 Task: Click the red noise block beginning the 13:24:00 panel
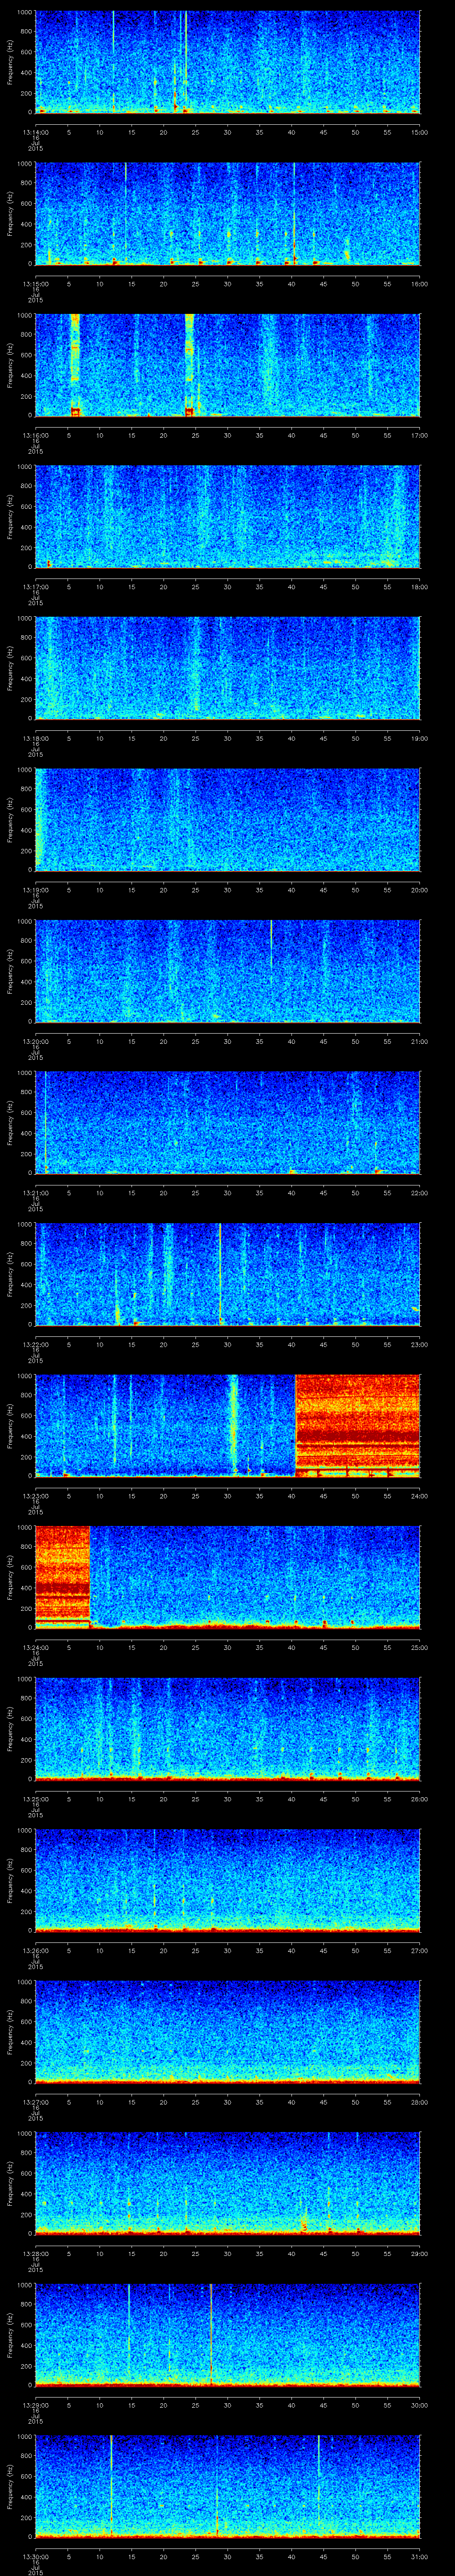tap(62, 1575)
